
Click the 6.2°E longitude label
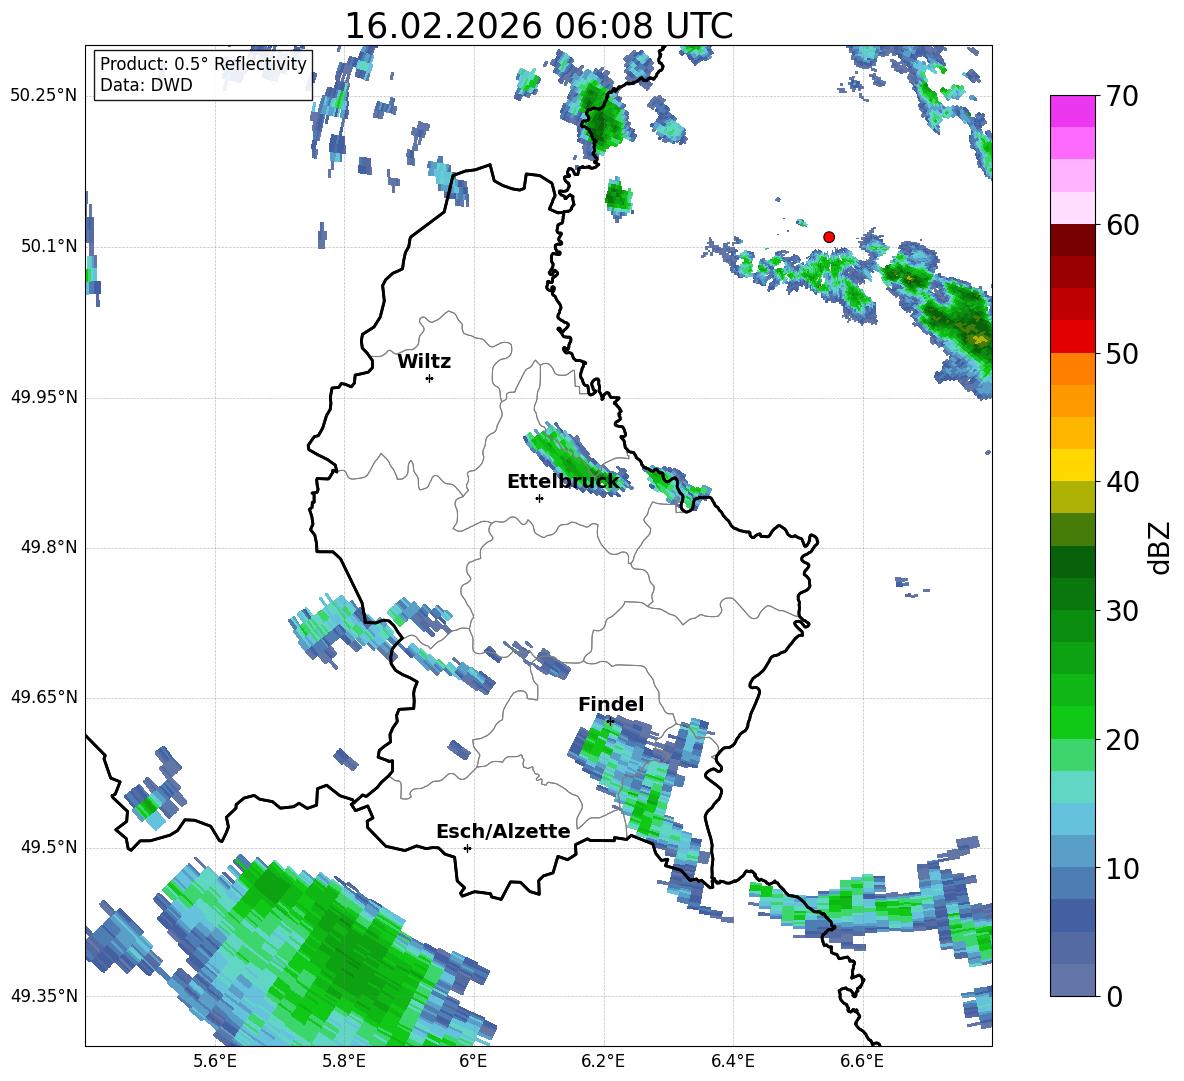click(603, 1061)
